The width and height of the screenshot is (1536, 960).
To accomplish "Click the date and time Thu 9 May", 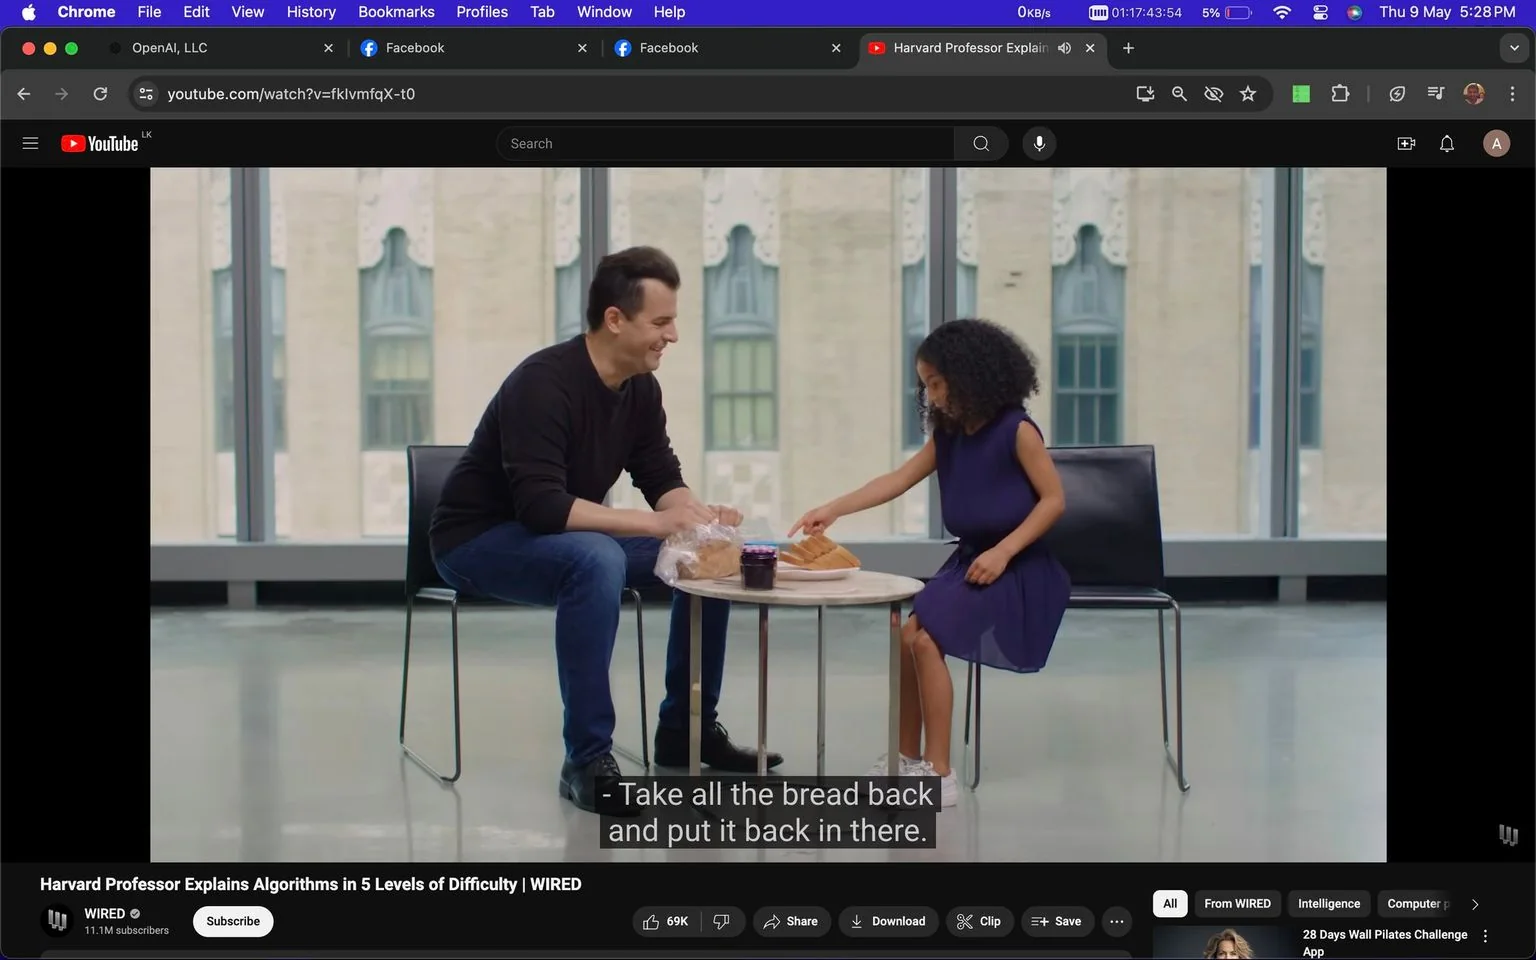I will (x=1447, y=12).
